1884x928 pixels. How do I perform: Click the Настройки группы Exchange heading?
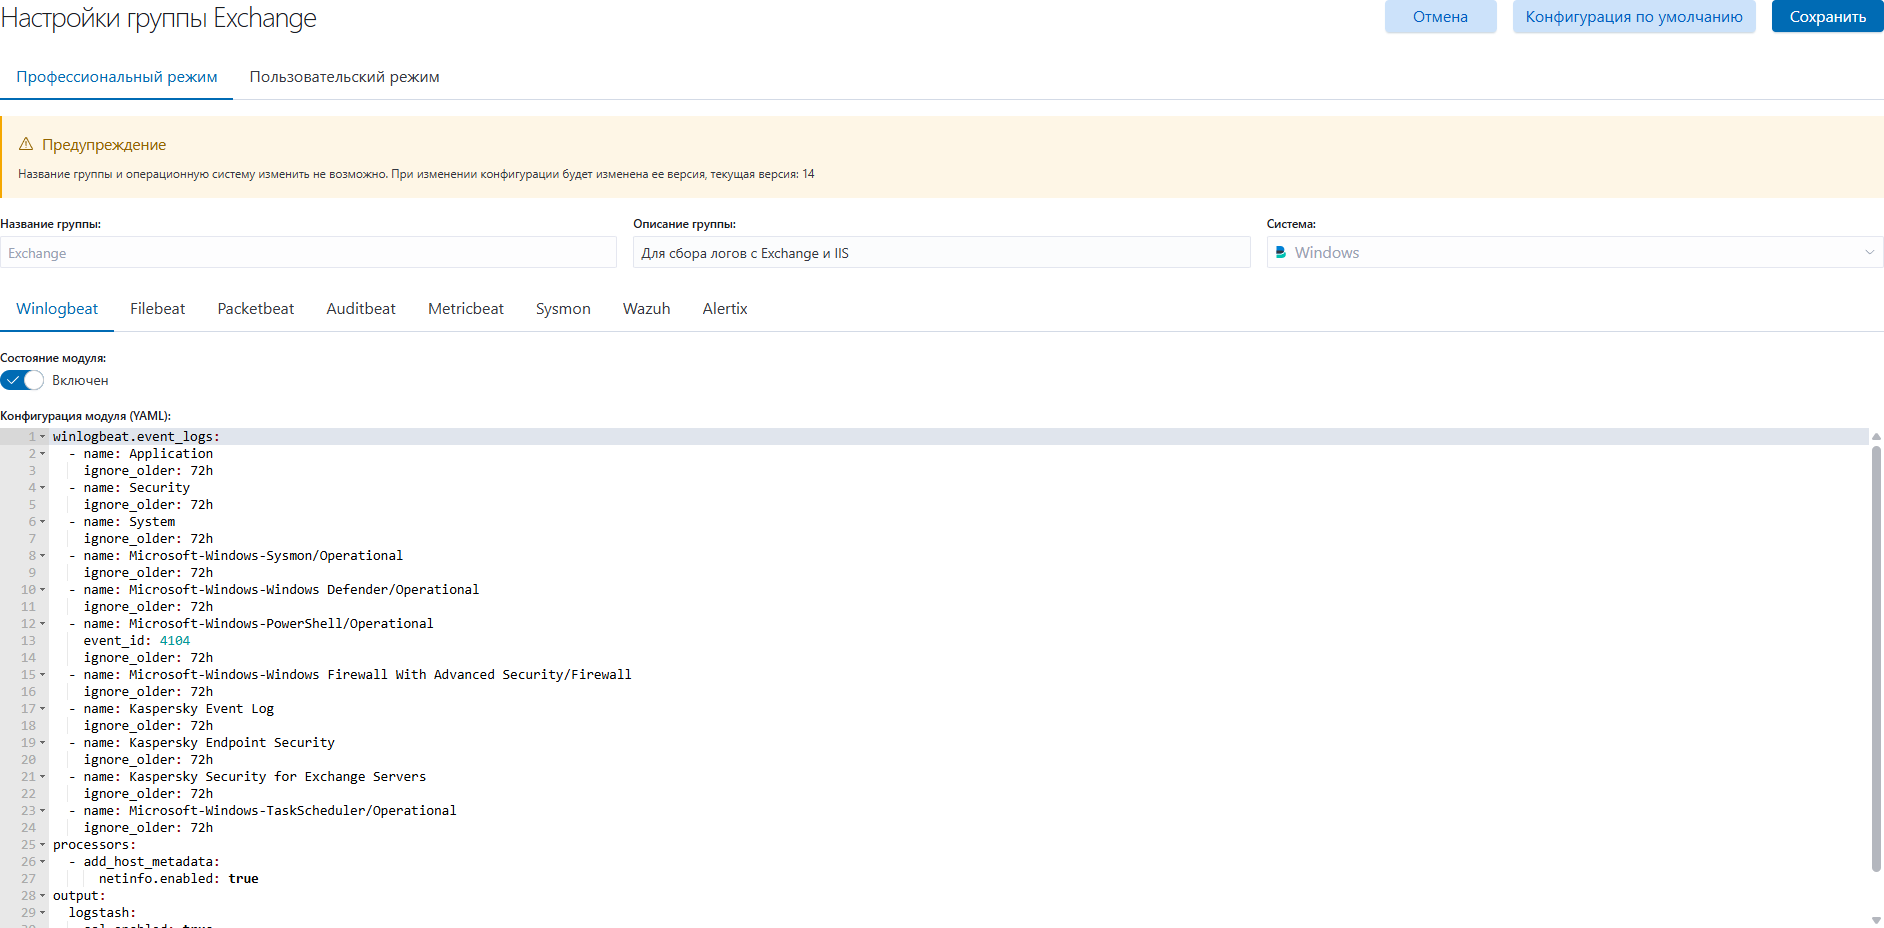click(158, 18)
